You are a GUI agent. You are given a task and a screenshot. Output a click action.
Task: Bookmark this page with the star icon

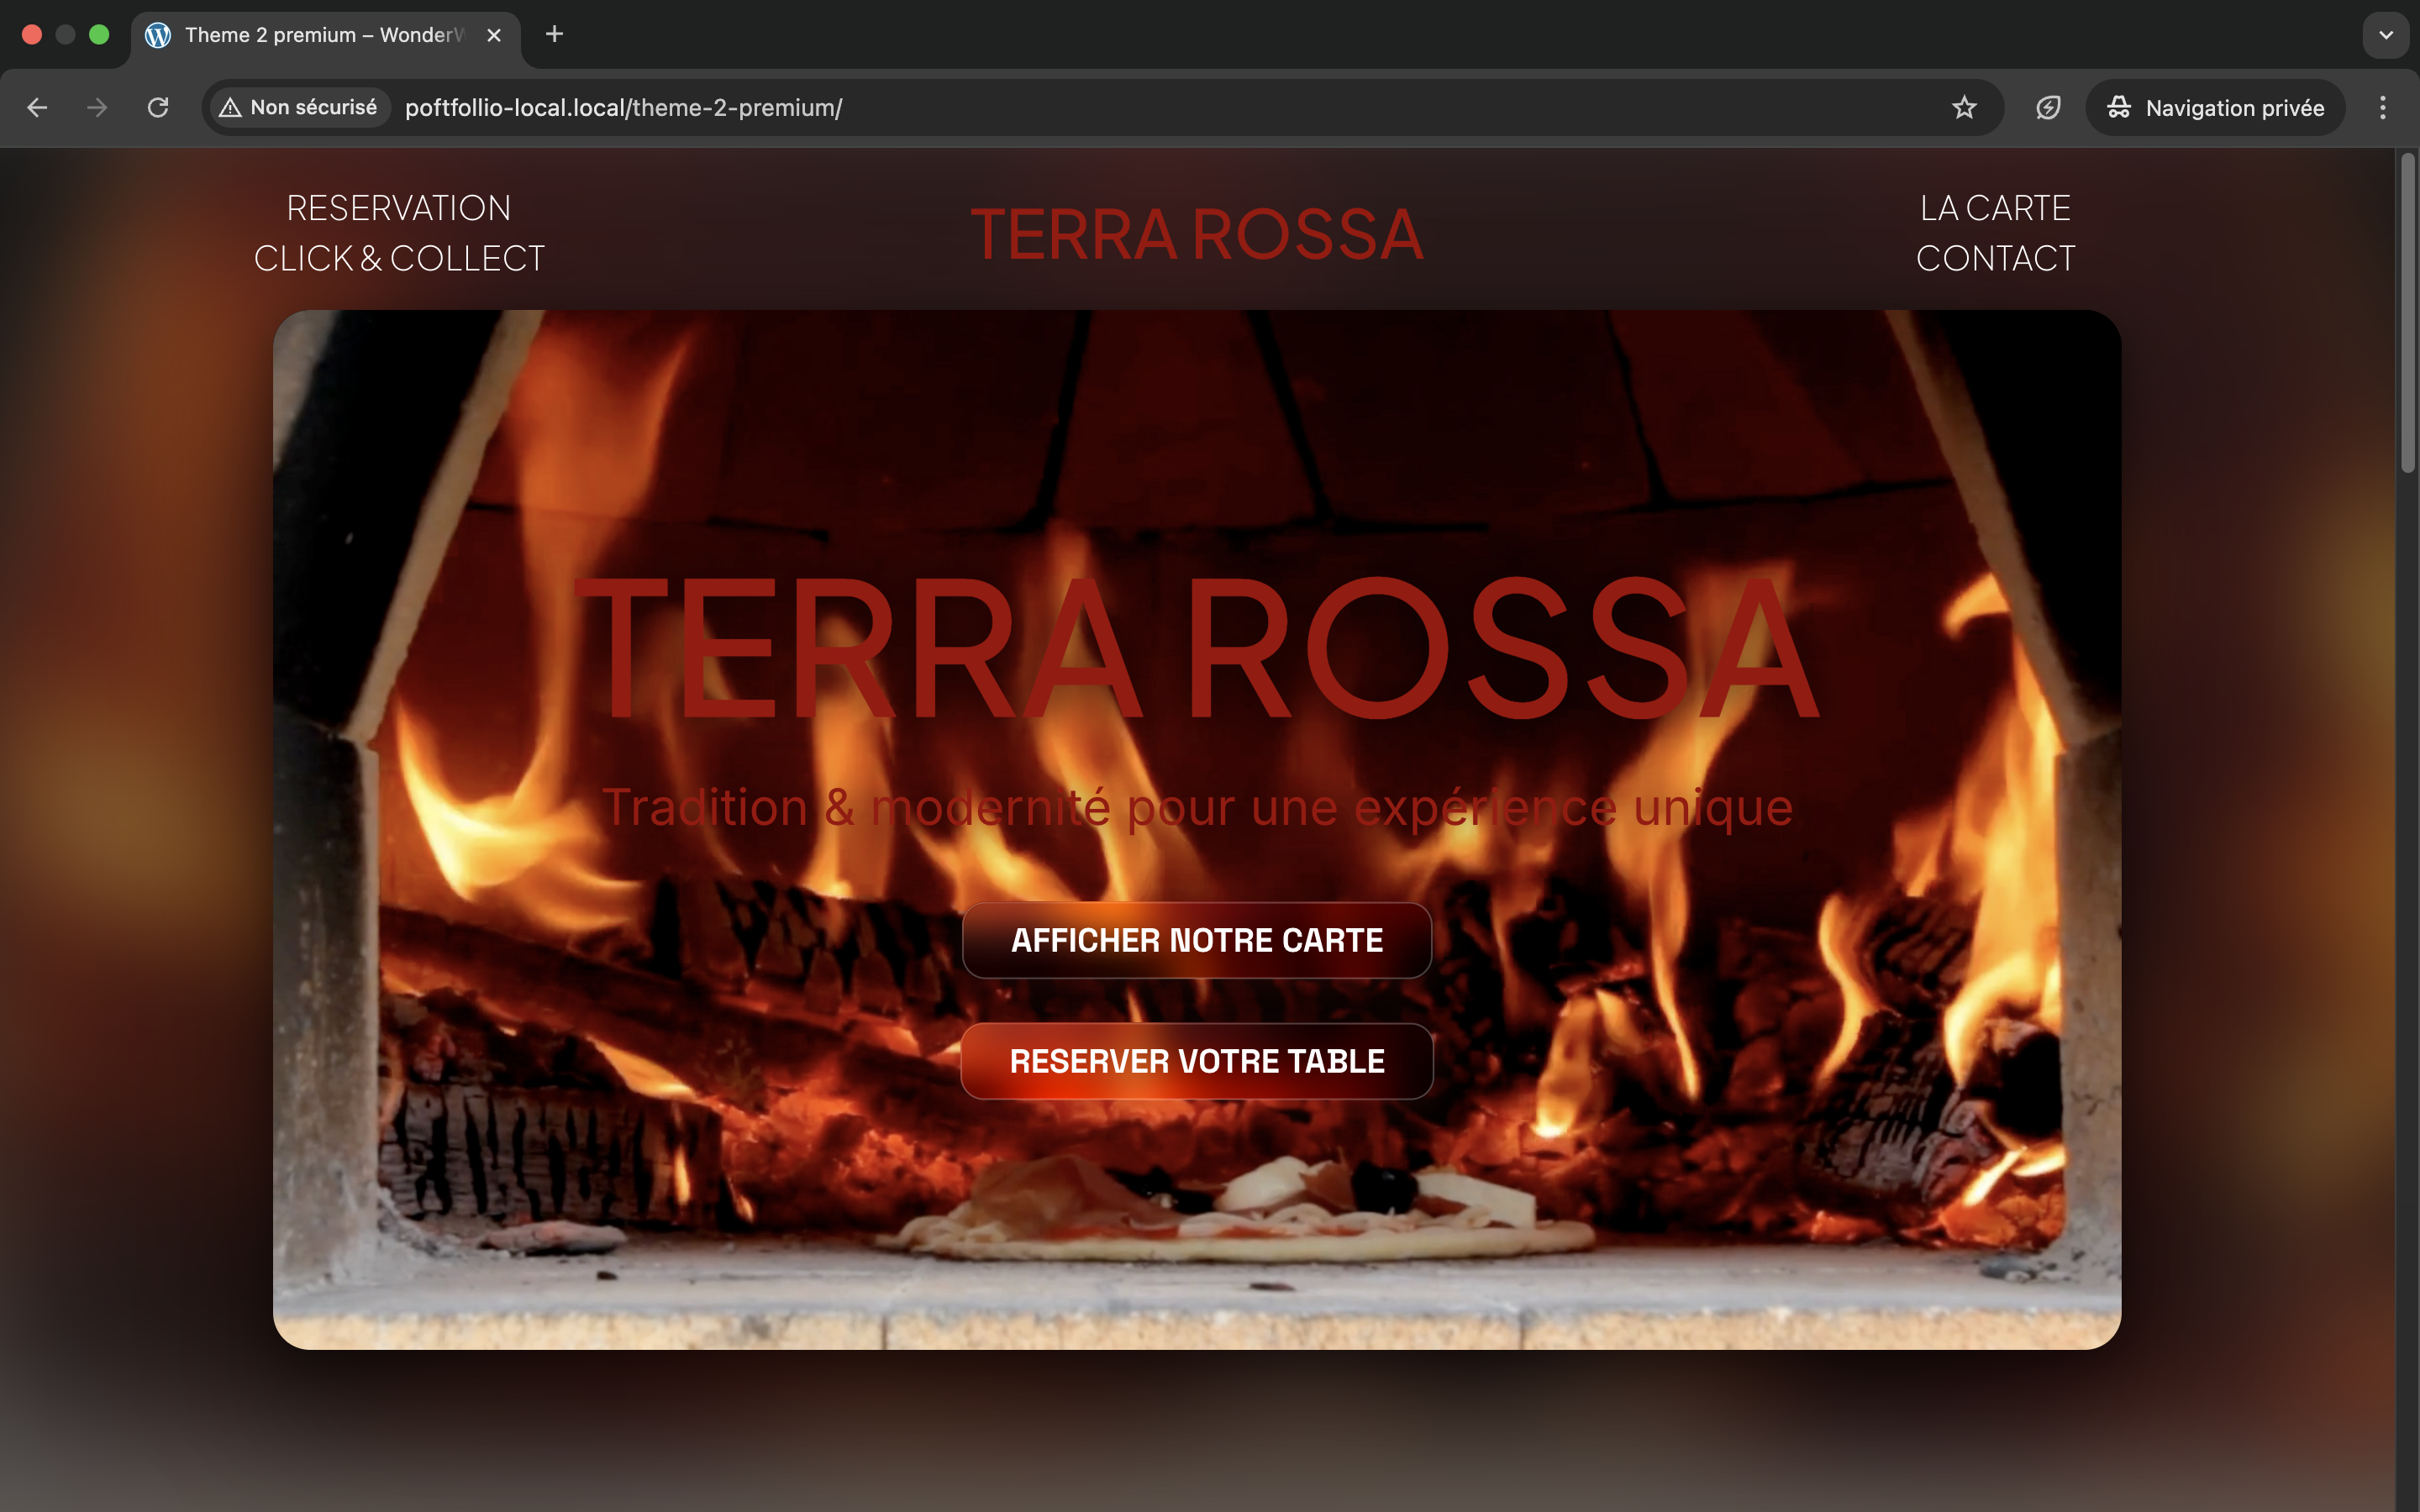pos(1963,108)
